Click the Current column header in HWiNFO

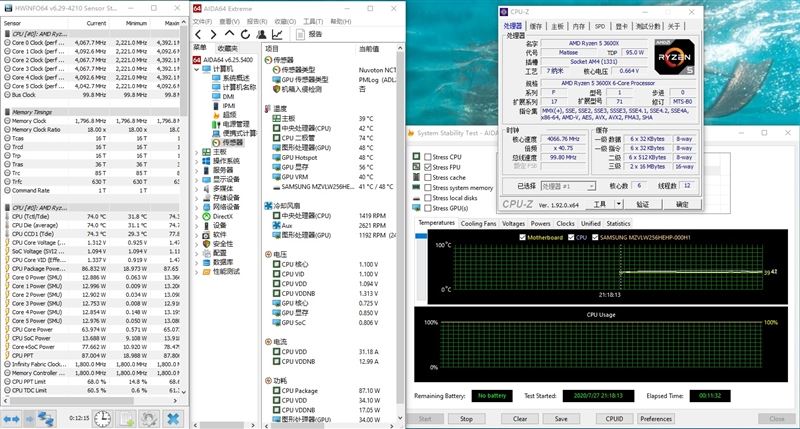pyautogui.click(x=96, y=23)
